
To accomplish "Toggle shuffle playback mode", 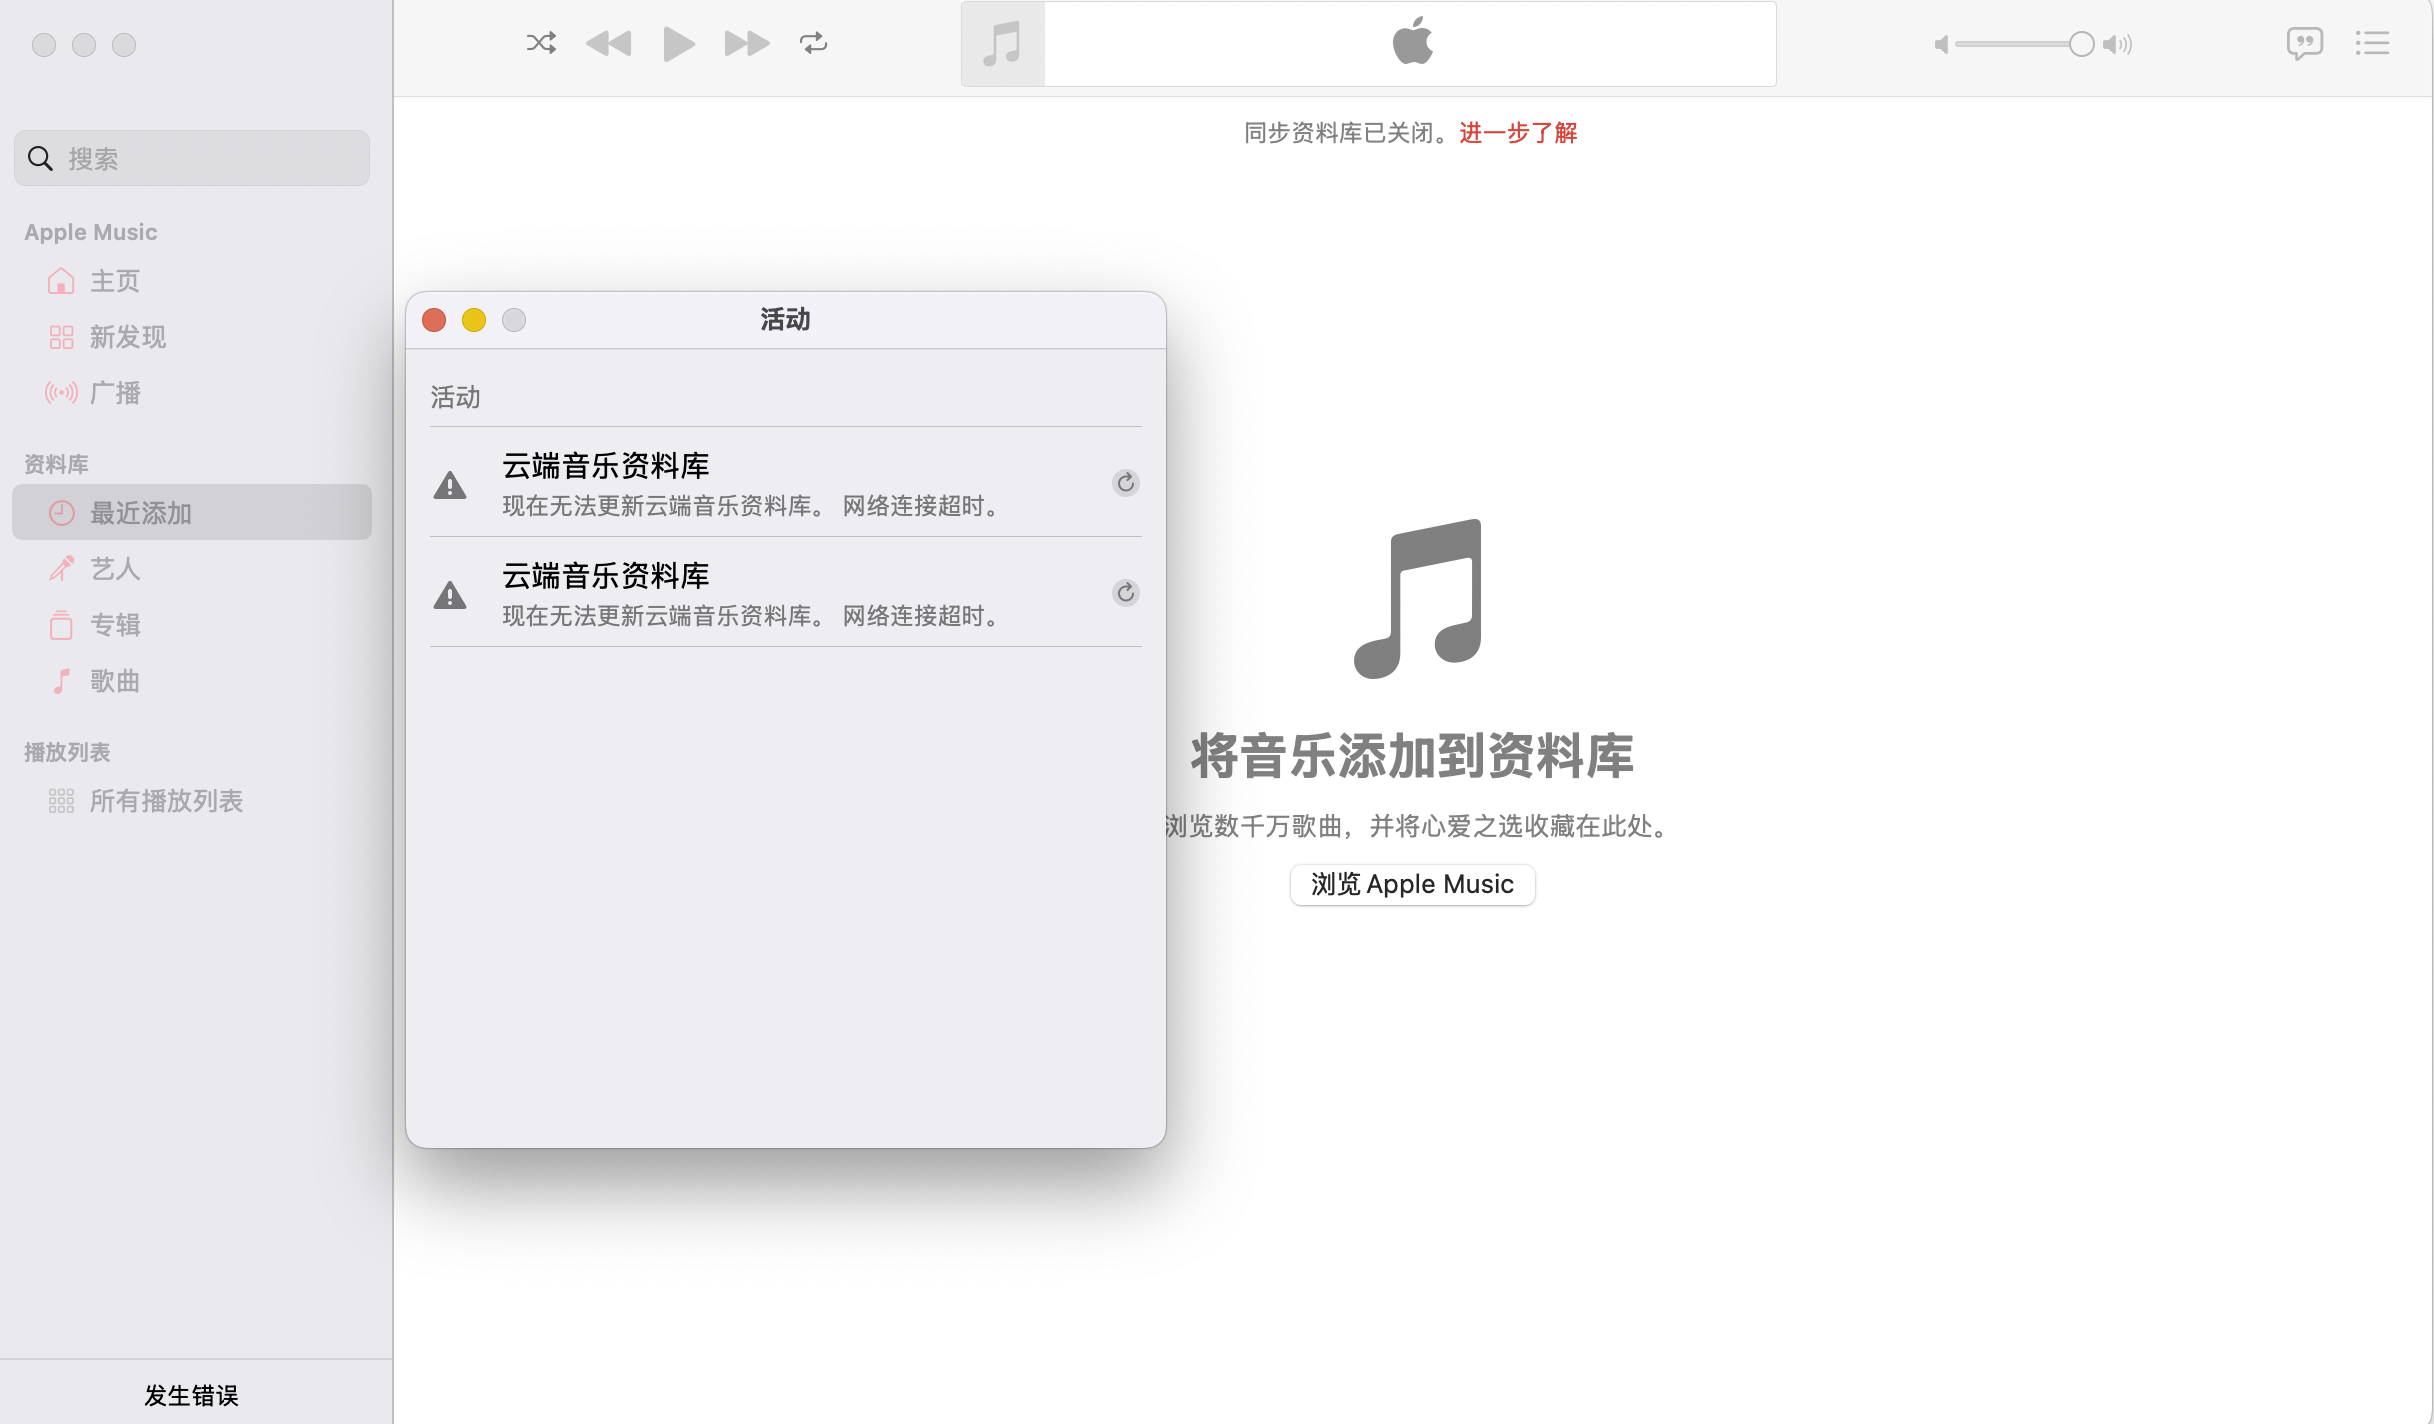I will point(541,43).
